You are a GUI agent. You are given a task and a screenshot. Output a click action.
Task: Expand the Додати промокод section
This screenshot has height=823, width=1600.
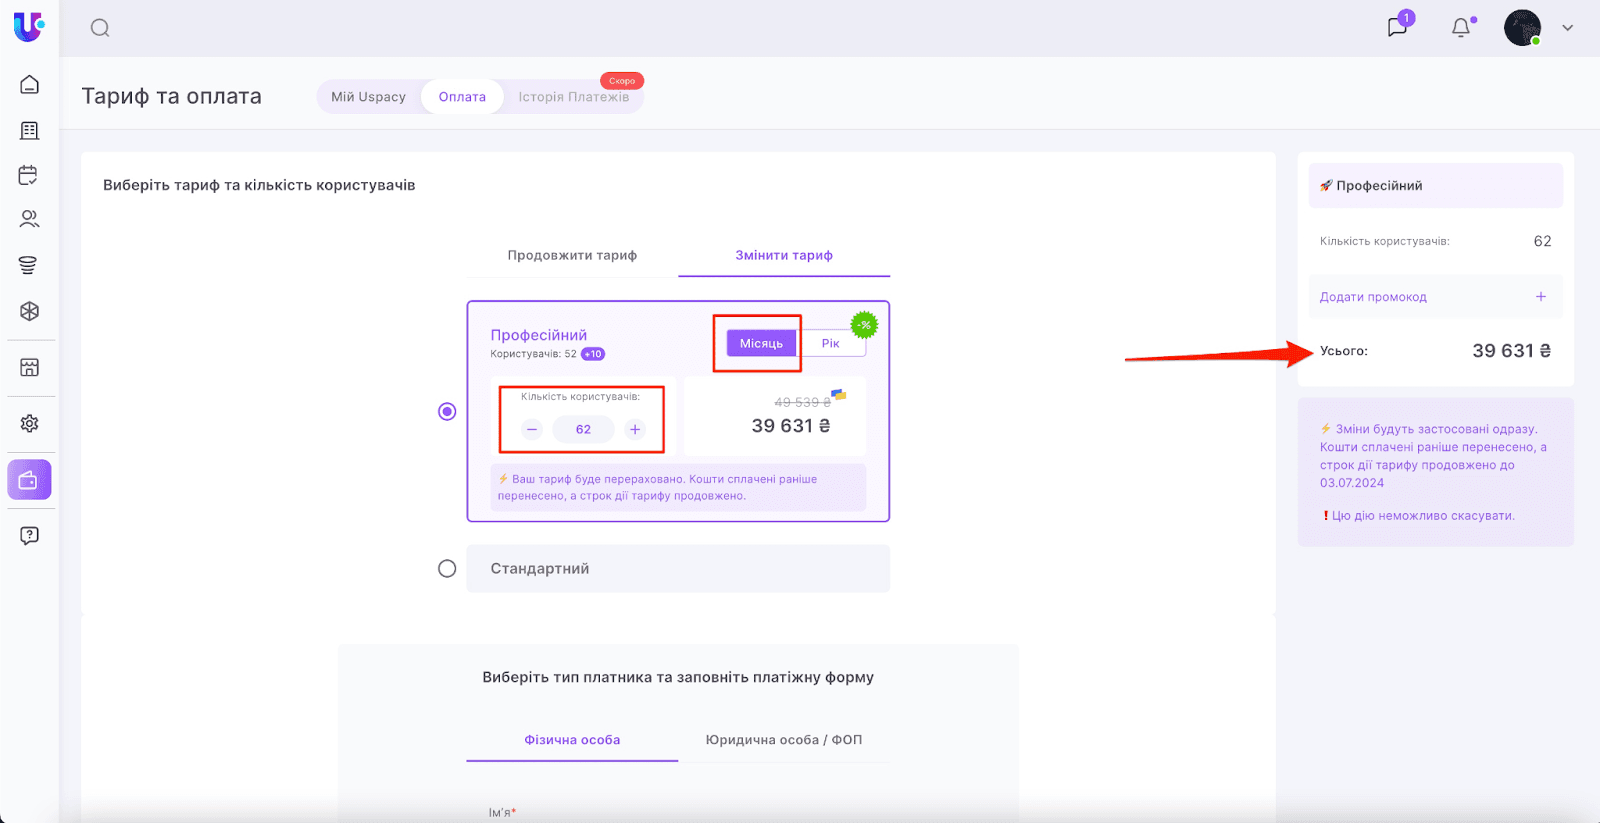pyautogui.click(x=1540, y=297)
